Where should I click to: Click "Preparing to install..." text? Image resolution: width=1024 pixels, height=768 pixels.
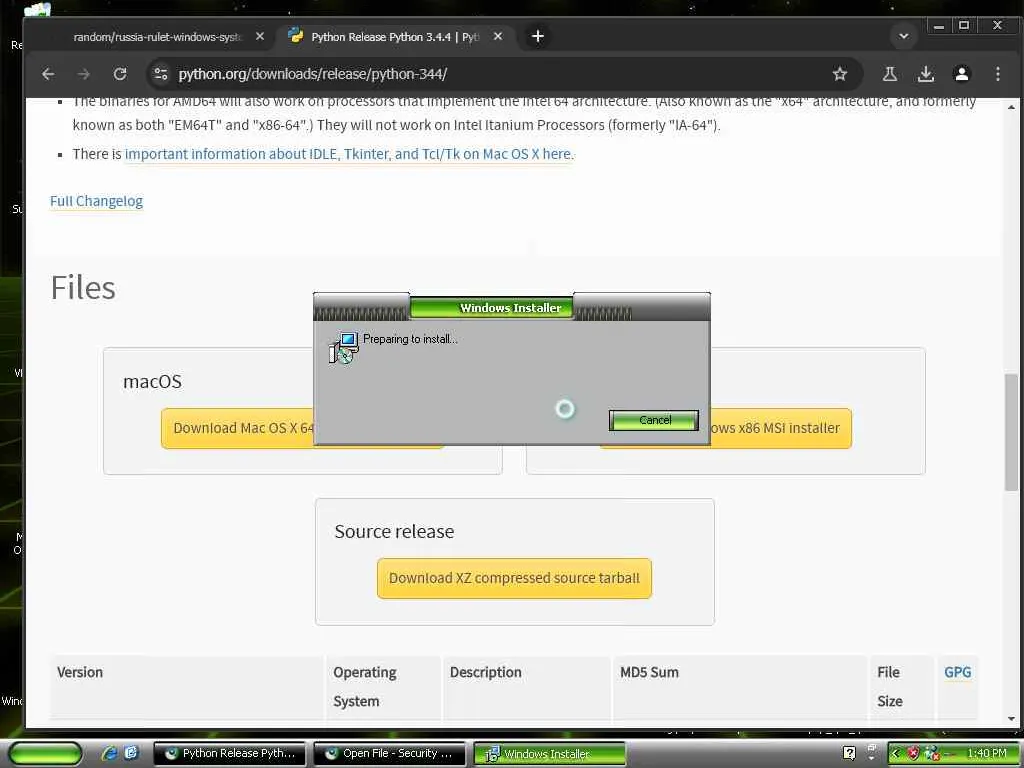410,339
